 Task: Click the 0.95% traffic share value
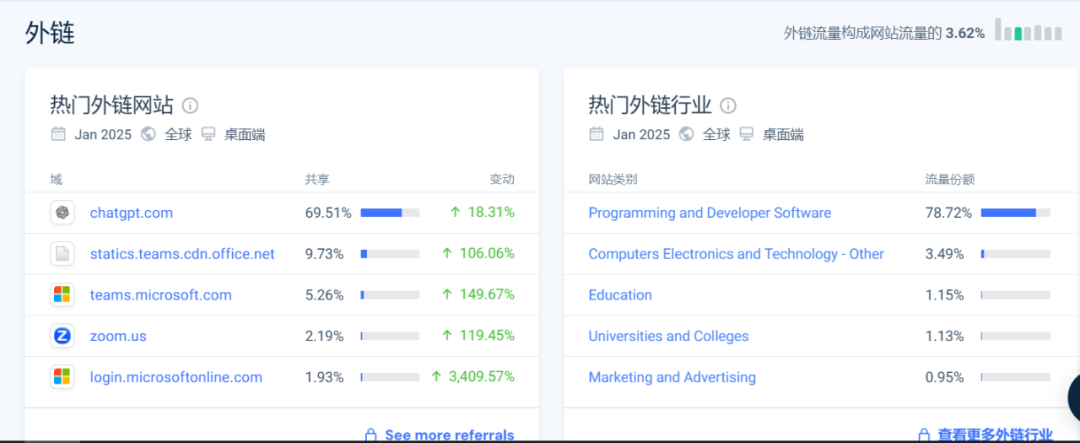[x=944, y=378]
